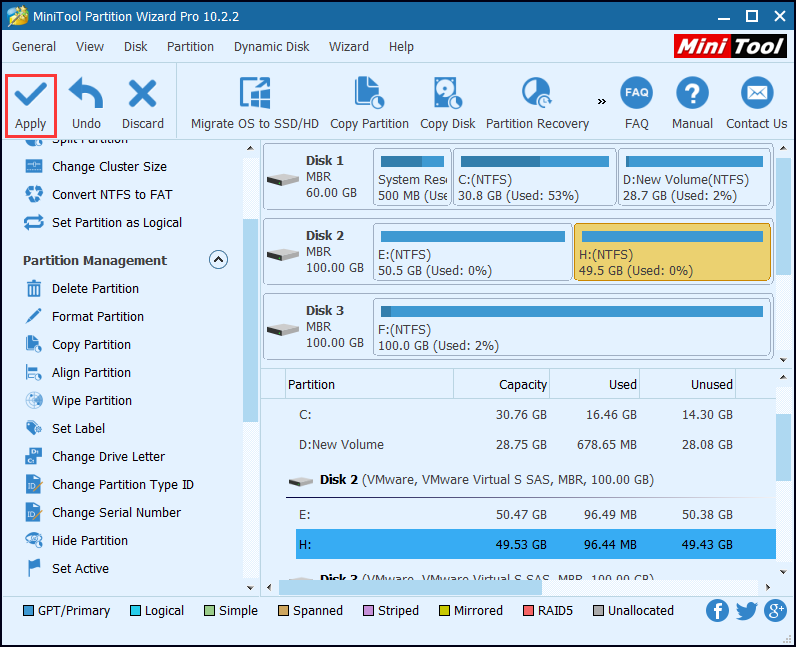Select the System Reserved partition block
Viewport: 796px width, 647px height.
click(x=412, y=177)
